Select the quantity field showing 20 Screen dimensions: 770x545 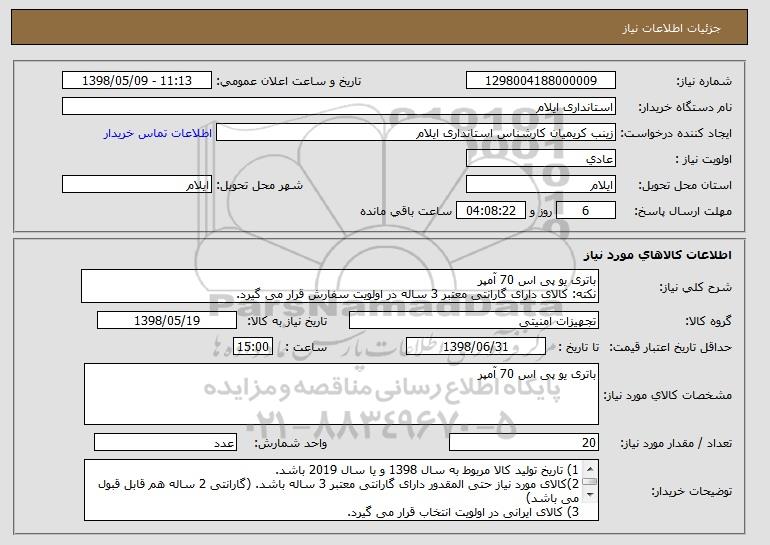coord(524,442)
